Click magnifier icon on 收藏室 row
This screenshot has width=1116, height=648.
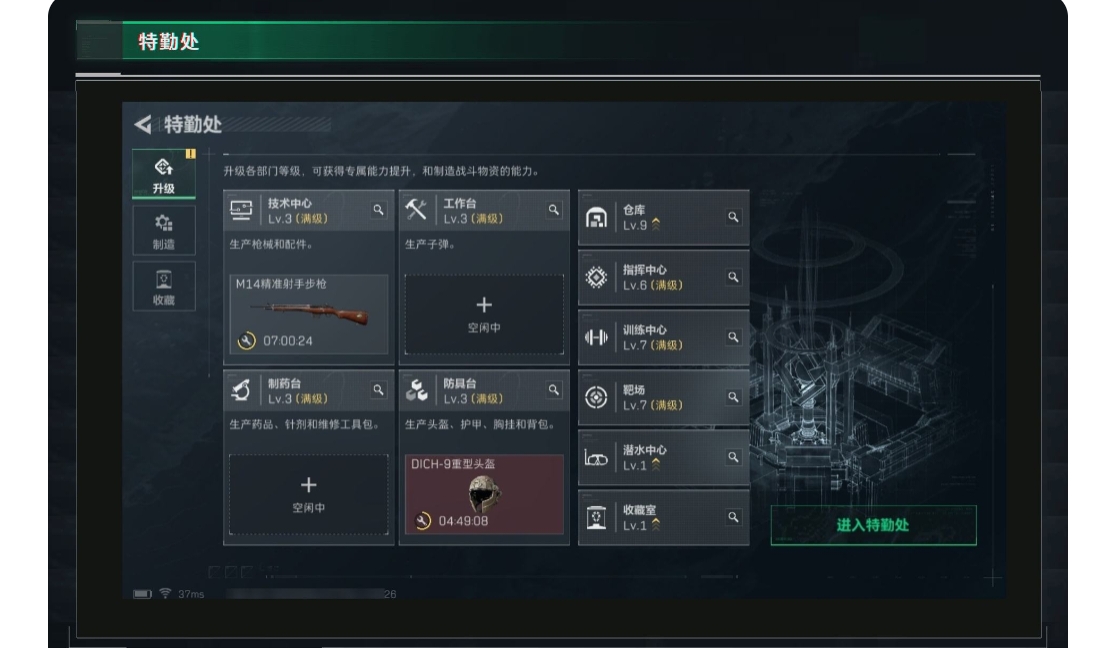[733, 517]
